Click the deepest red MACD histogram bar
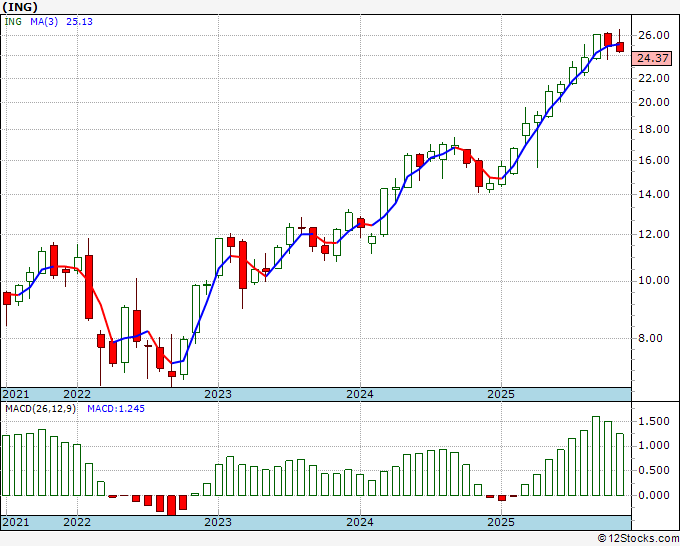 click(x=172, y=505)
